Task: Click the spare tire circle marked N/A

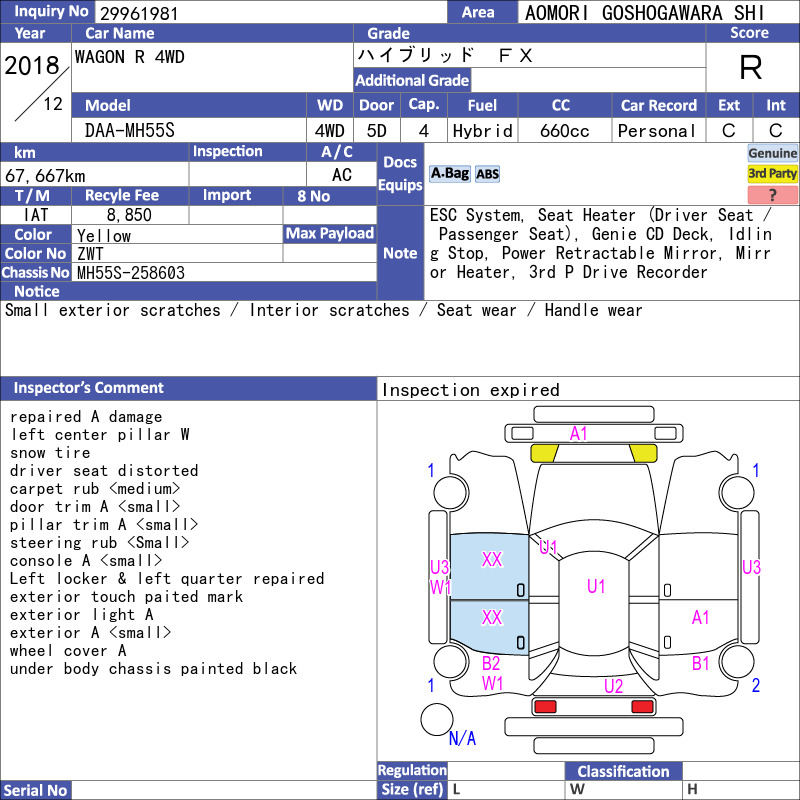Action: click(437, 719)
